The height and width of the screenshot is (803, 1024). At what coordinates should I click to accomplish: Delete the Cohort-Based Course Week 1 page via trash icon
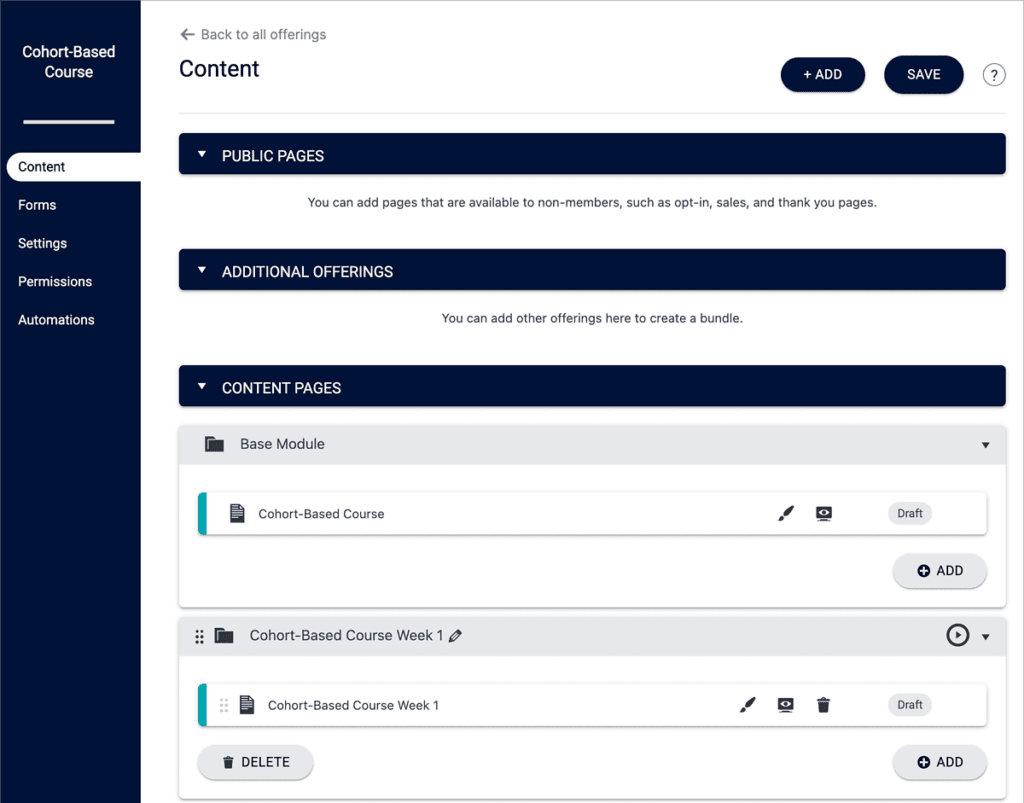[x=823, y=704]
